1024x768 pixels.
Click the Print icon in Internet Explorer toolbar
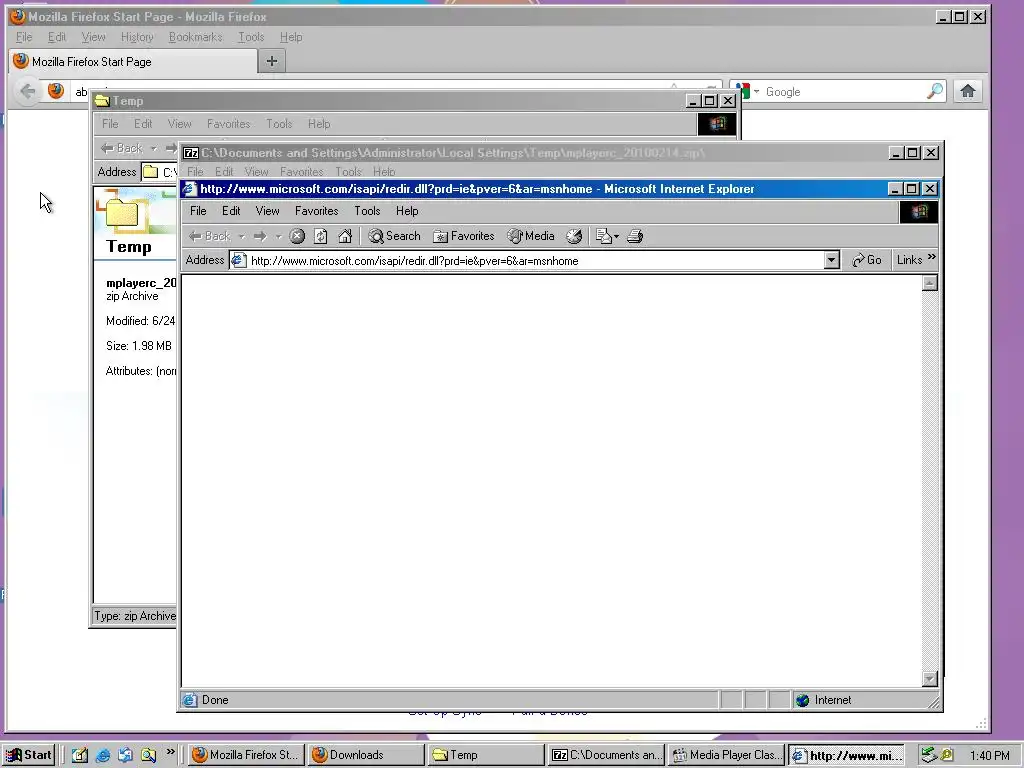635,236
